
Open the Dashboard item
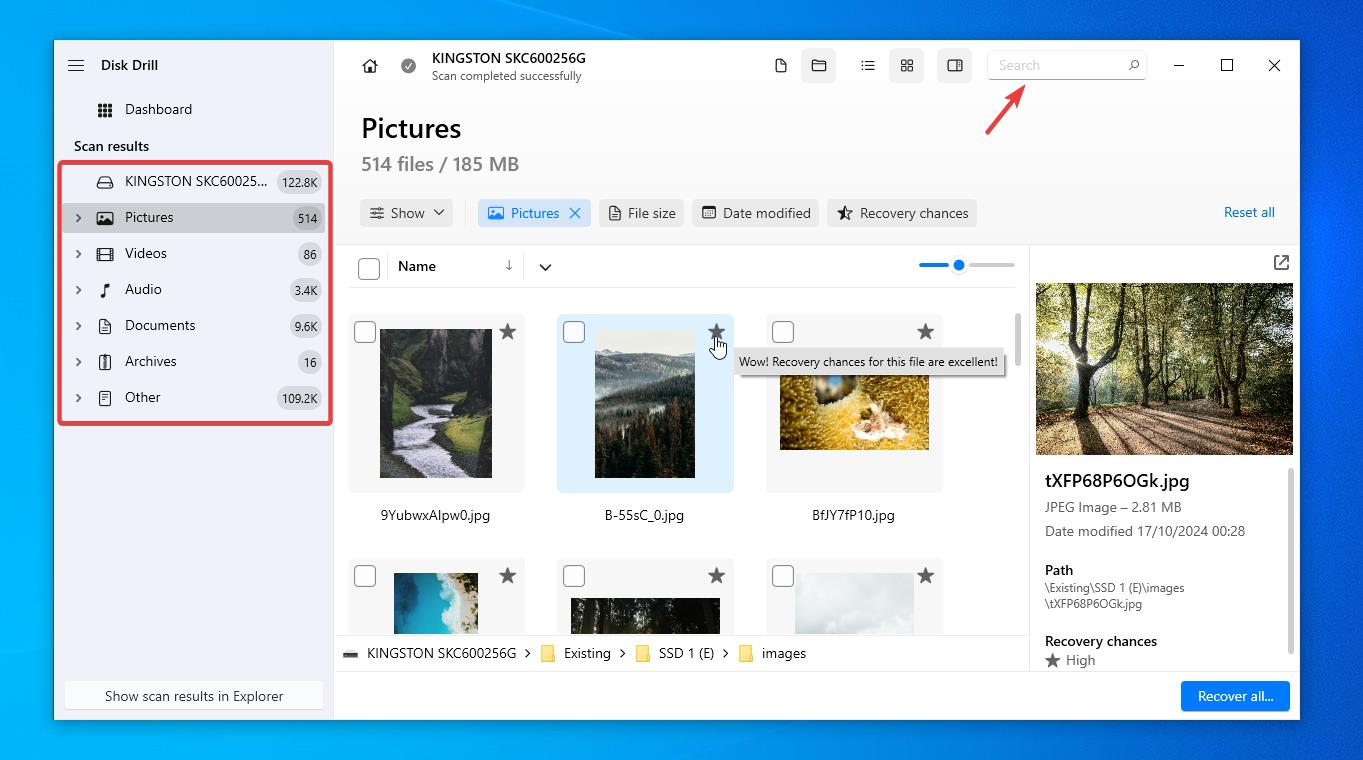coord(194,110)
